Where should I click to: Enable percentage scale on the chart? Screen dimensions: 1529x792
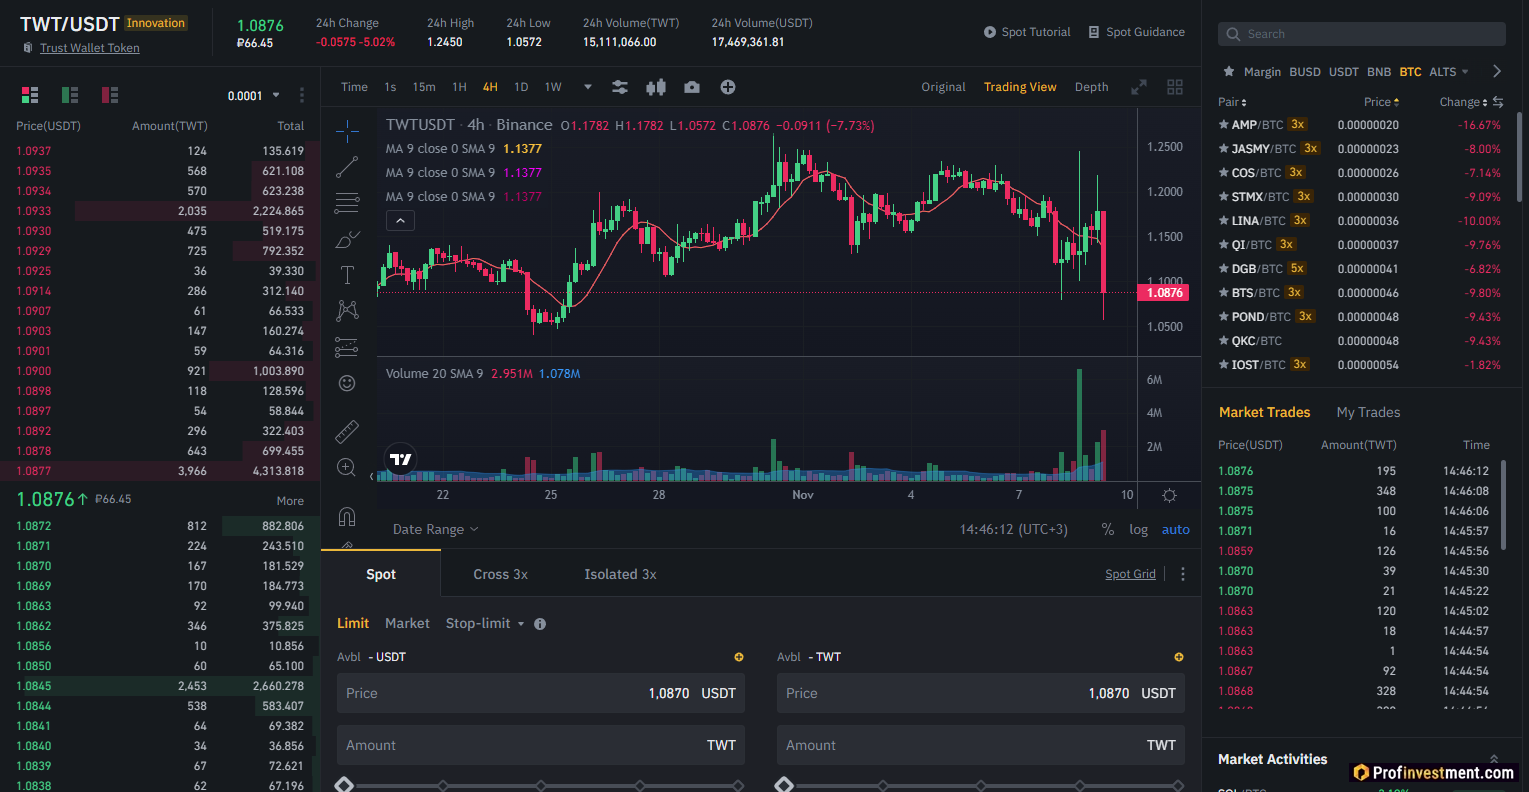click(x=1107, y=529)
